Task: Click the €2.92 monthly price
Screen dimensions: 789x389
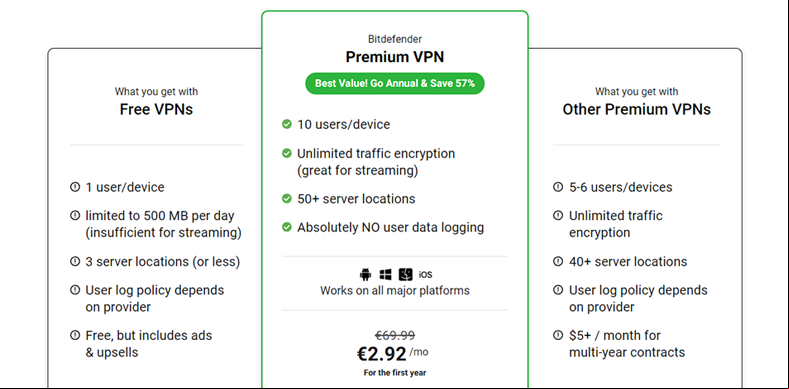Action: click(x=382, y=354)
